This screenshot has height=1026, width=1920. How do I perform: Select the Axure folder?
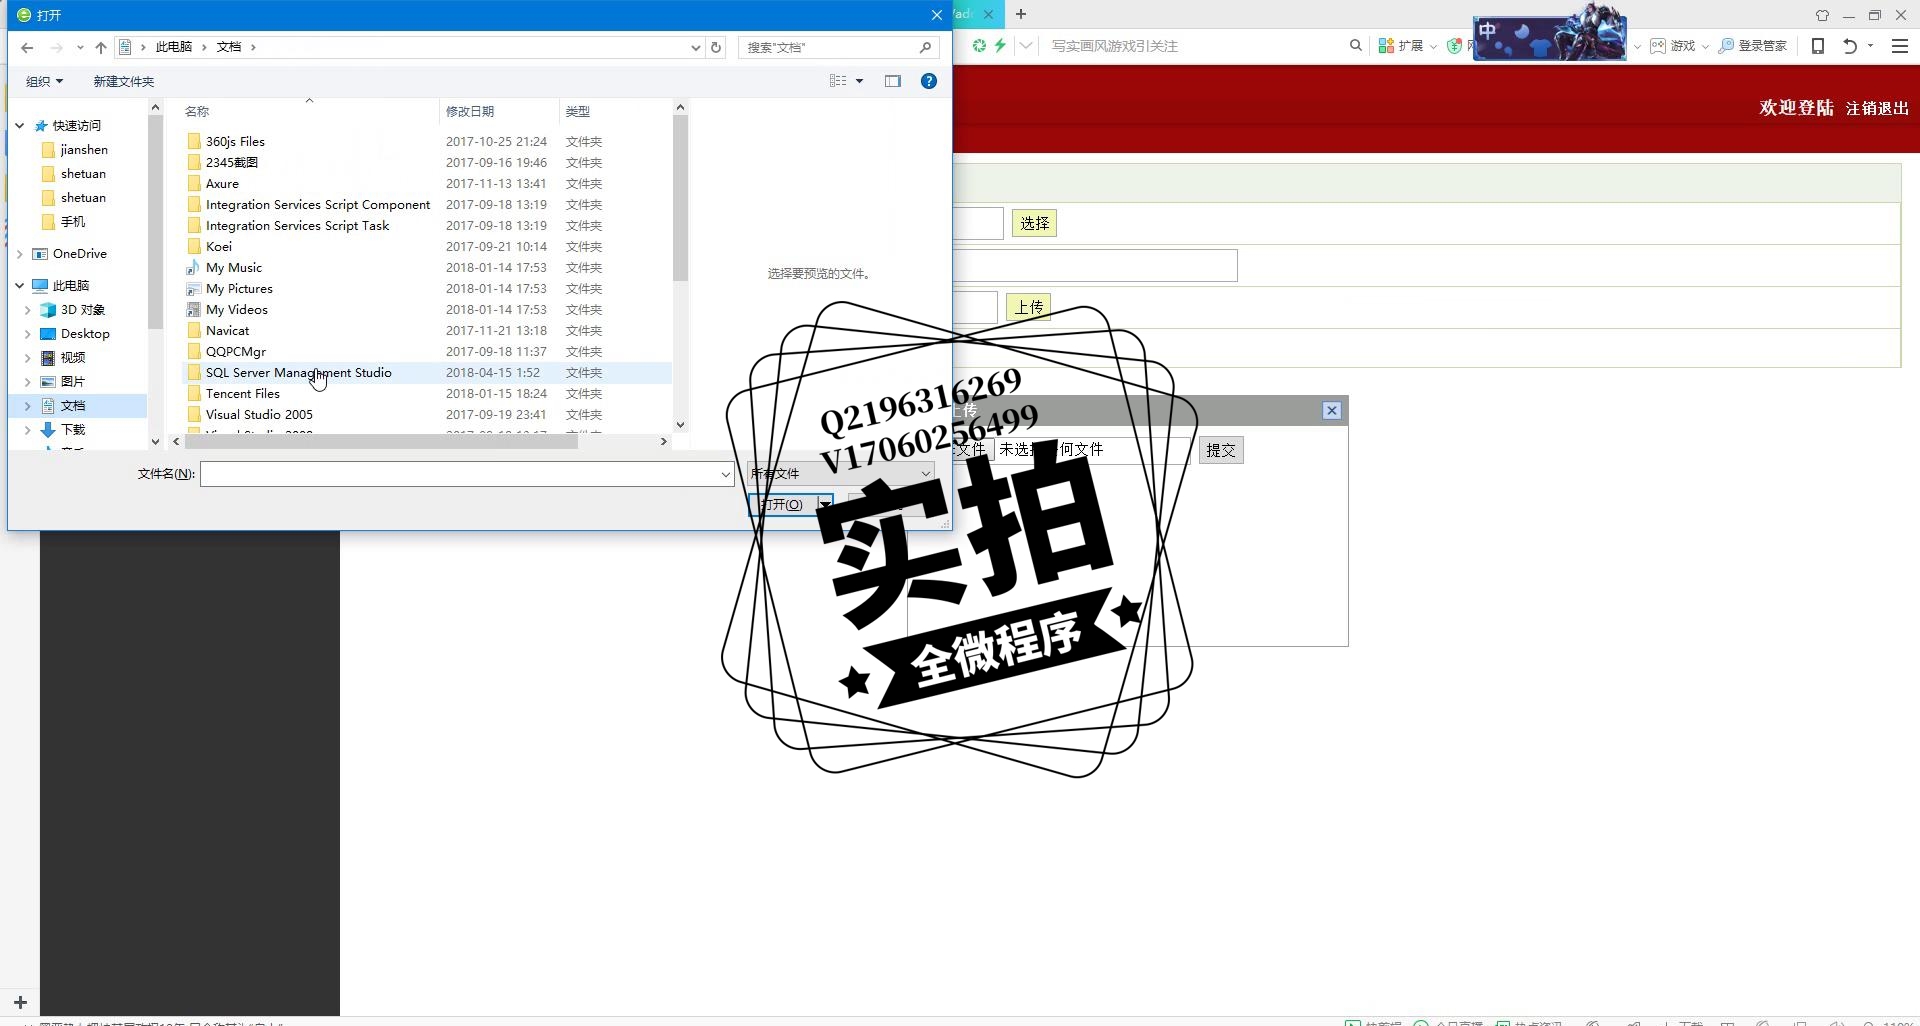point(222,183)
